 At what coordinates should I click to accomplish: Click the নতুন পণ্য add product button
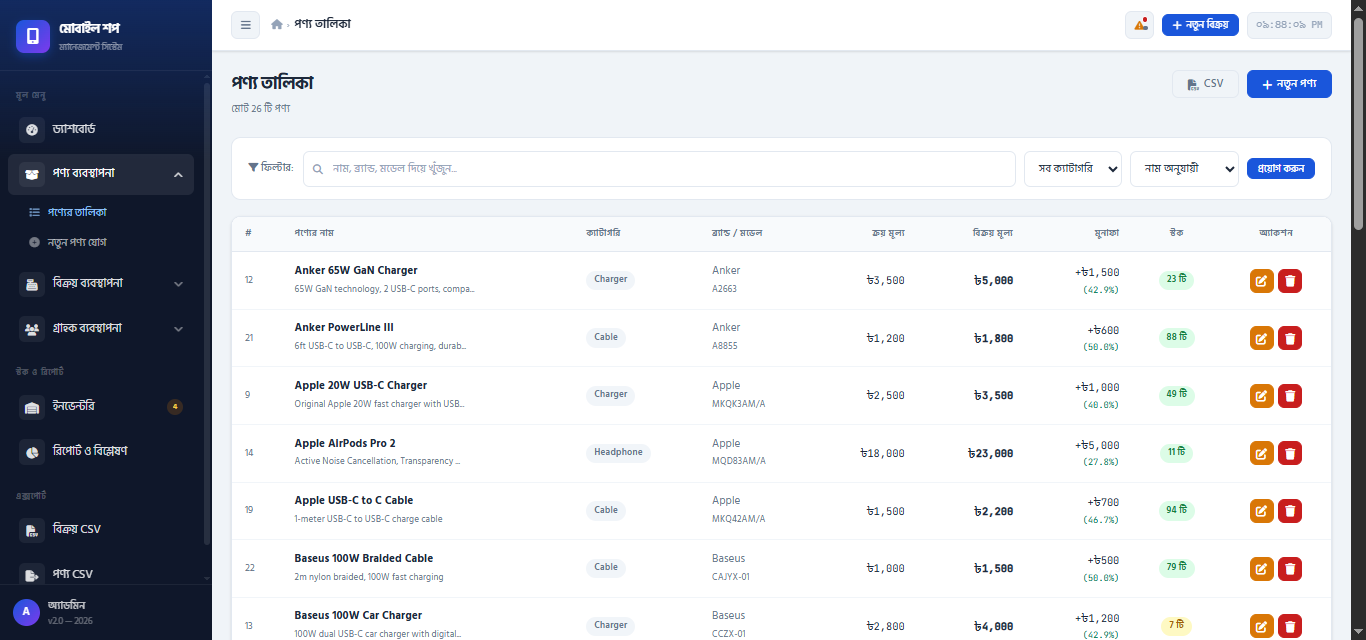1289,84
